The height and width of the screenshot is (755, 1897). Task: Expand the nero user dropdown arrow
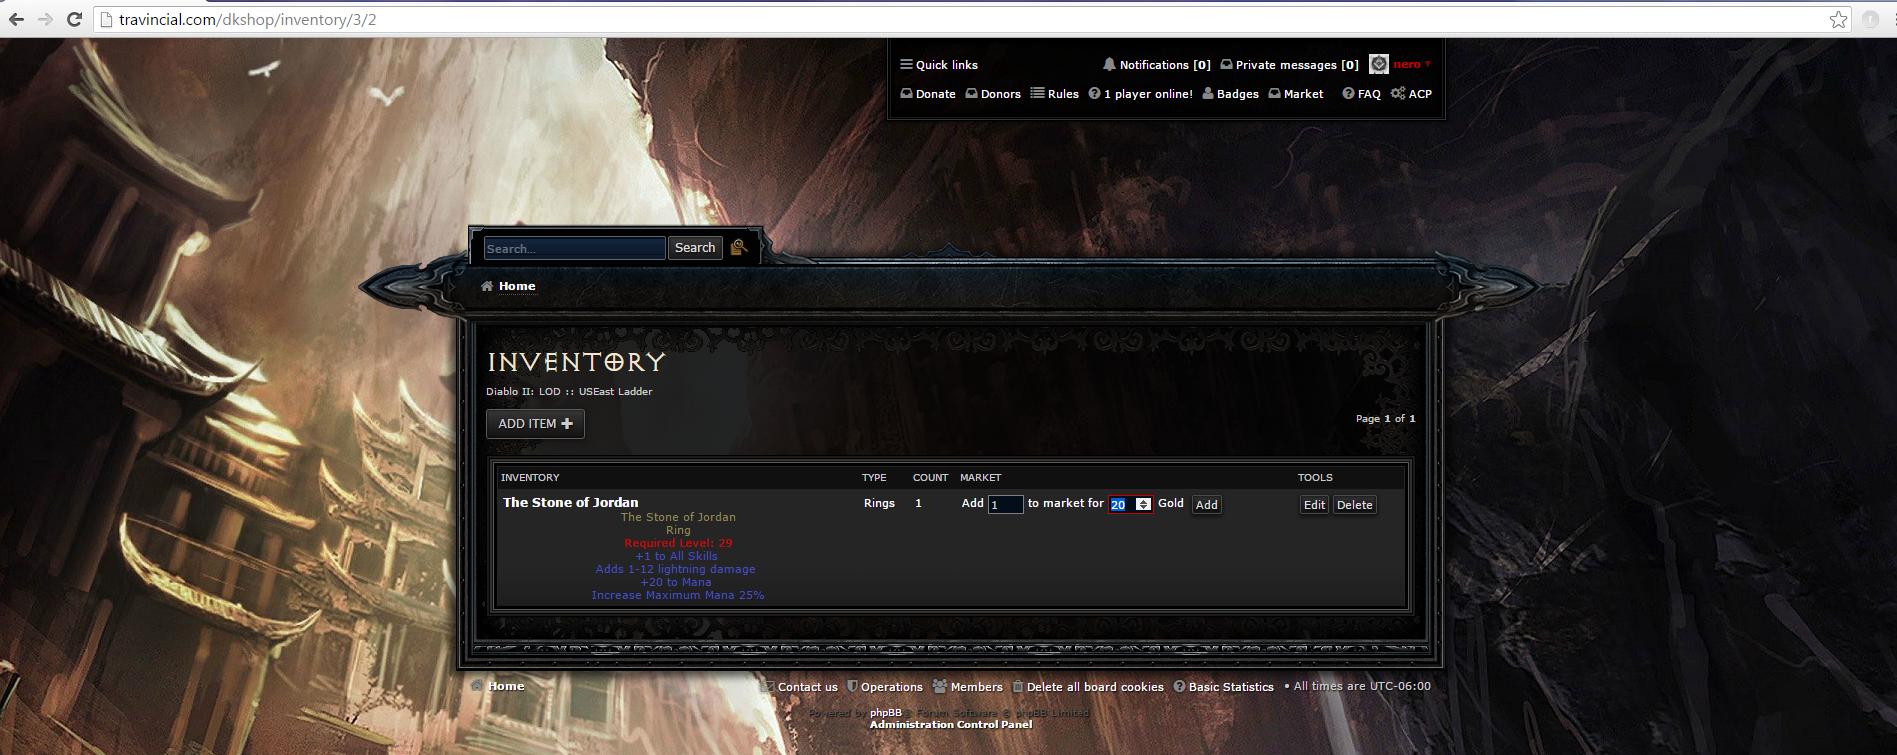pyautogui.click(x=1427, y=64)
